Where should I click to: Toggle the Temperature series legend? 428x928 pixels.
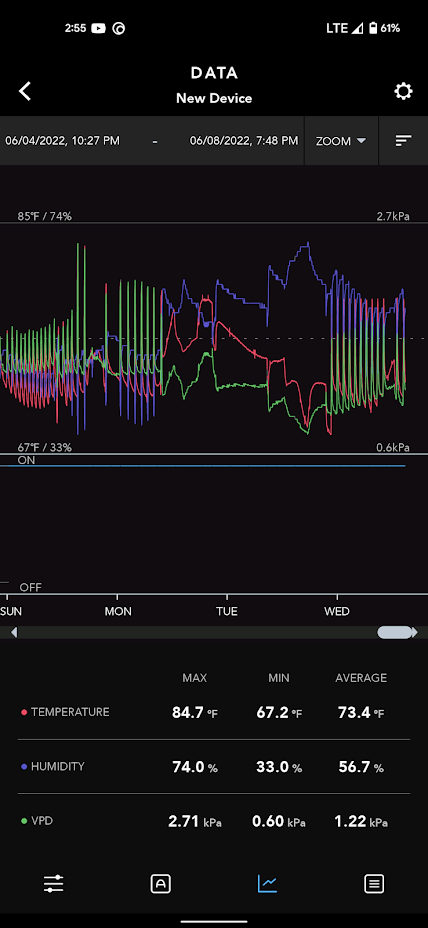tap(65, 712)
